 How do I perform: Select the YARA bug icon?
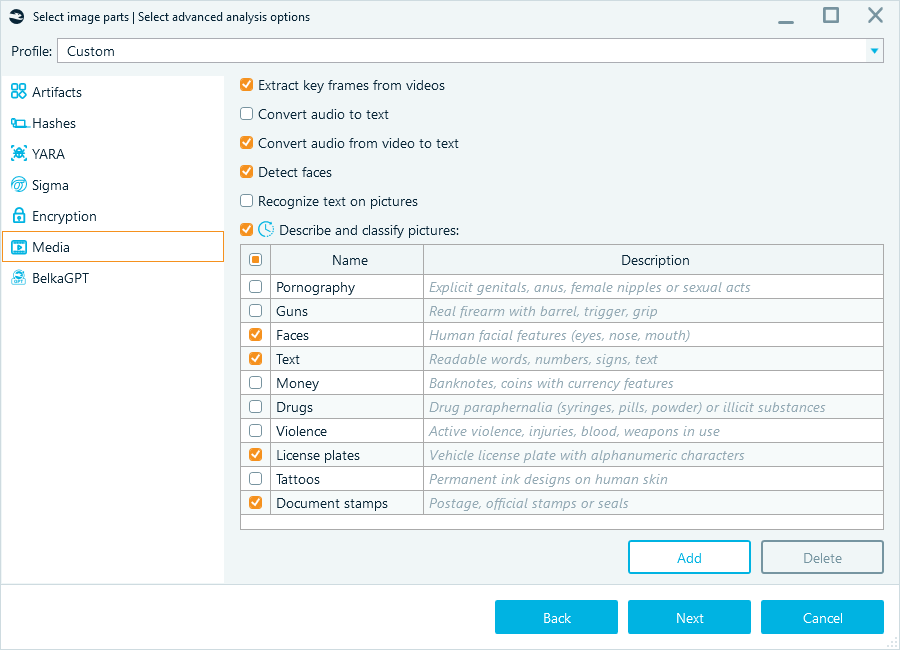tap(18, 154)
